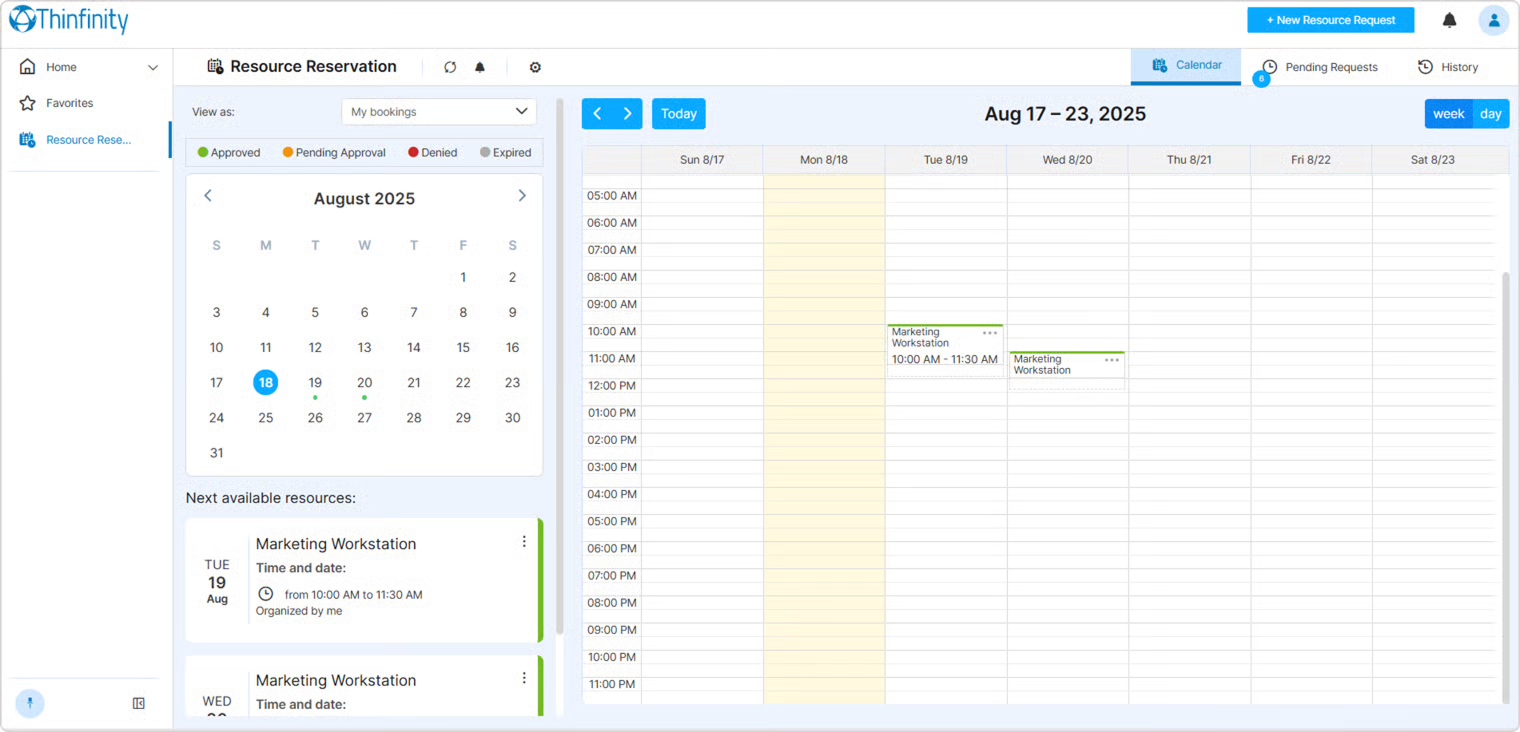Open the View as dropdown
This screenshot has height=732, width=1520.
click(439, 112)
